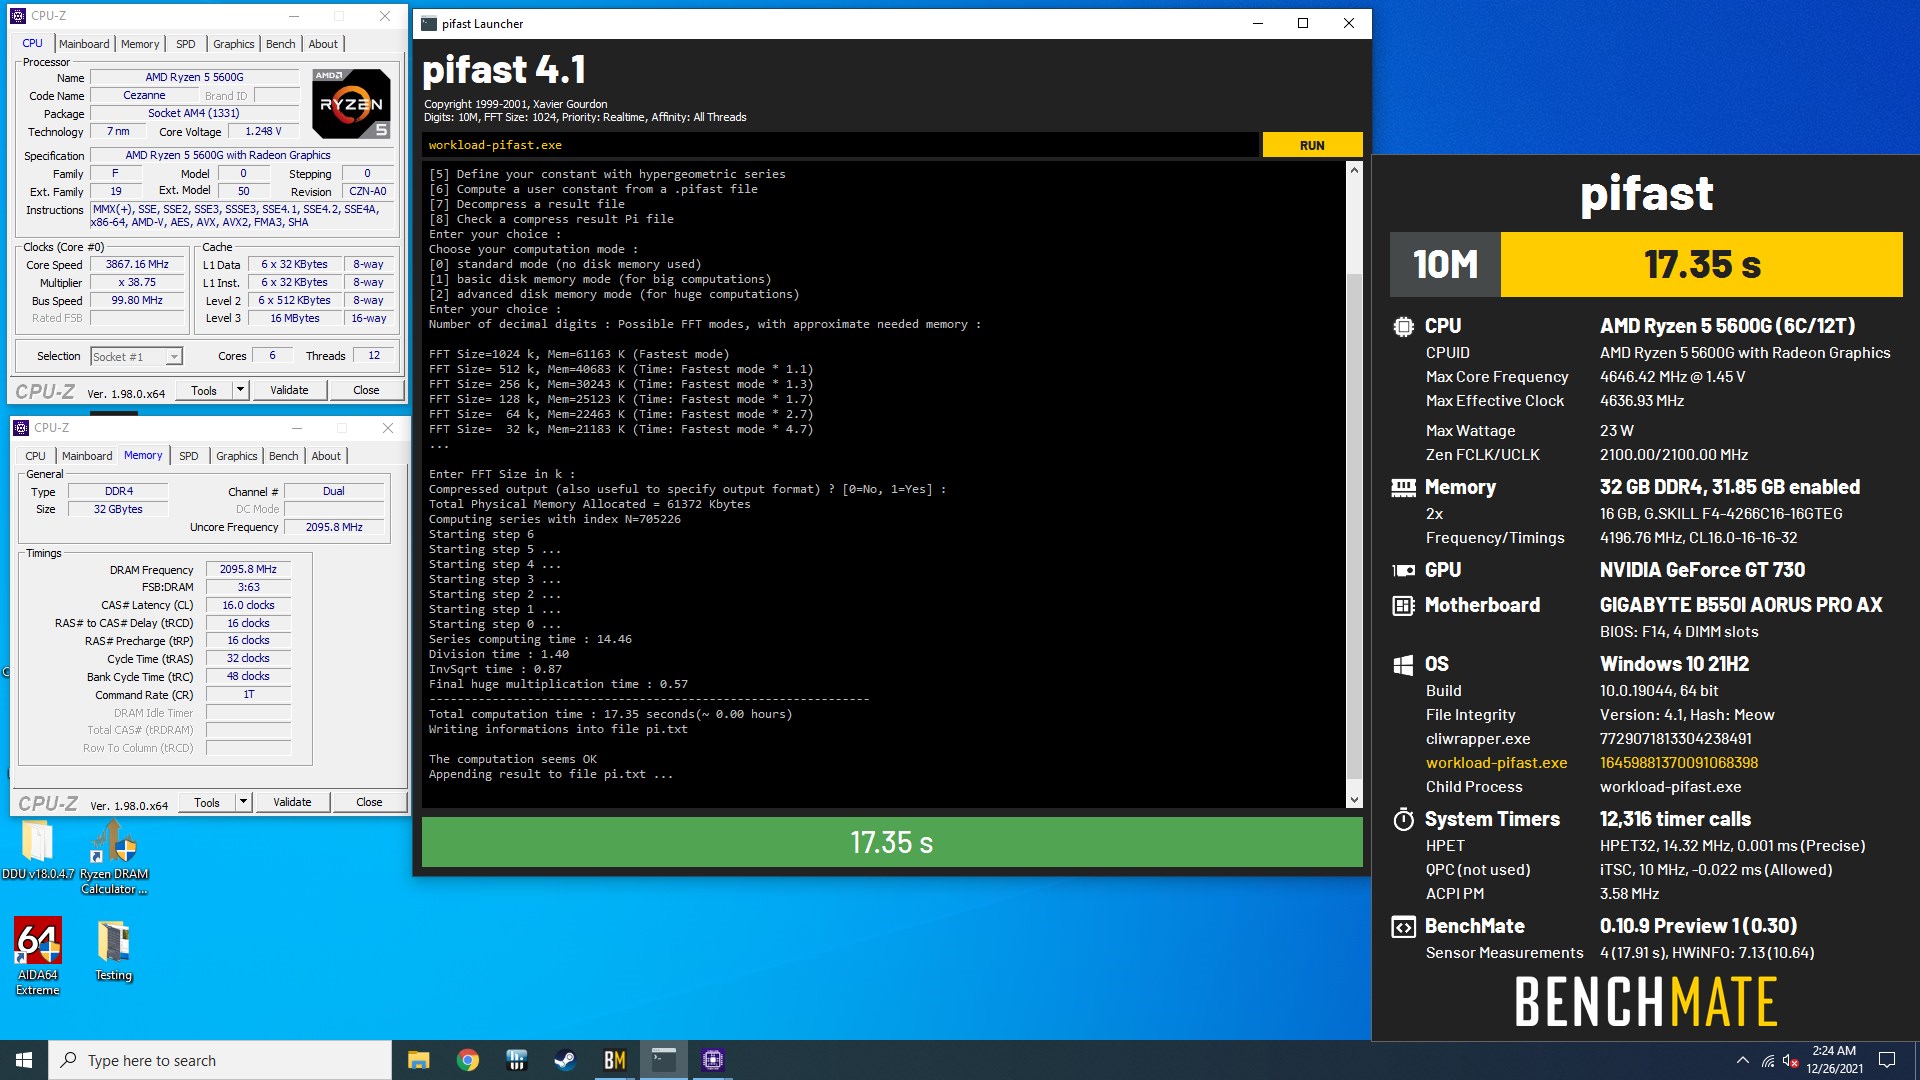Click the network tray icon
1920x1080 pixels.
(1767, 1060)
